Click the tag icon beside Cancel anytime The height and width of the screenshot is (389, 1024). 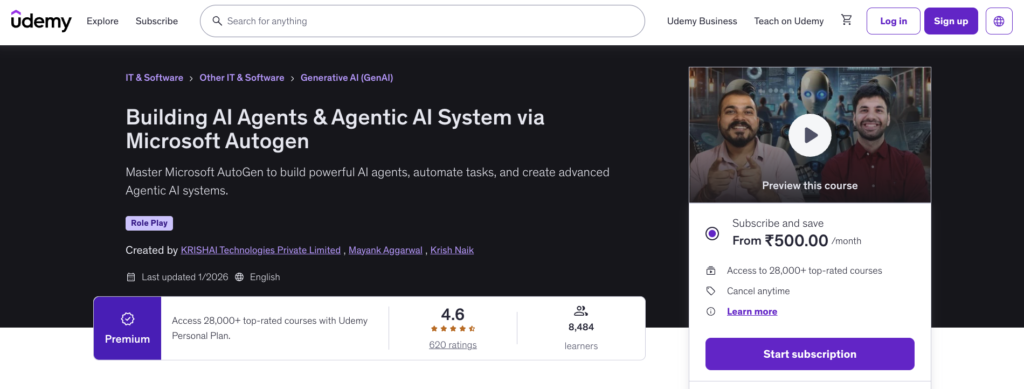[x=711, y=291]
